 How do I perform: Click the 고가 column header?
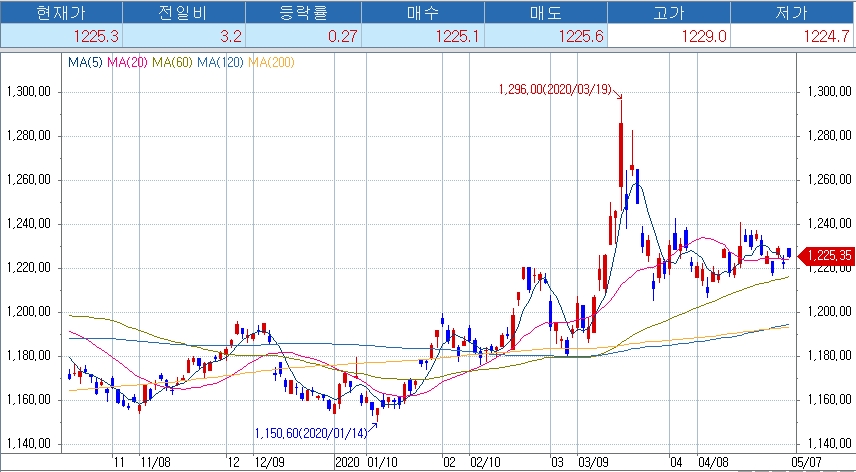click(669, 13)
